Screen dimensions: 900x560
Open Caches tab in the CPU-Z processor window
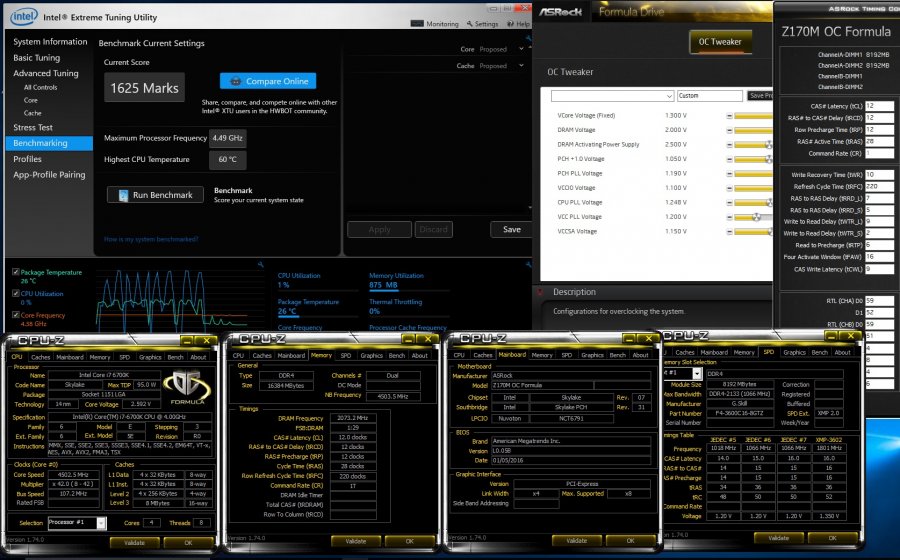tap(40, 357)
